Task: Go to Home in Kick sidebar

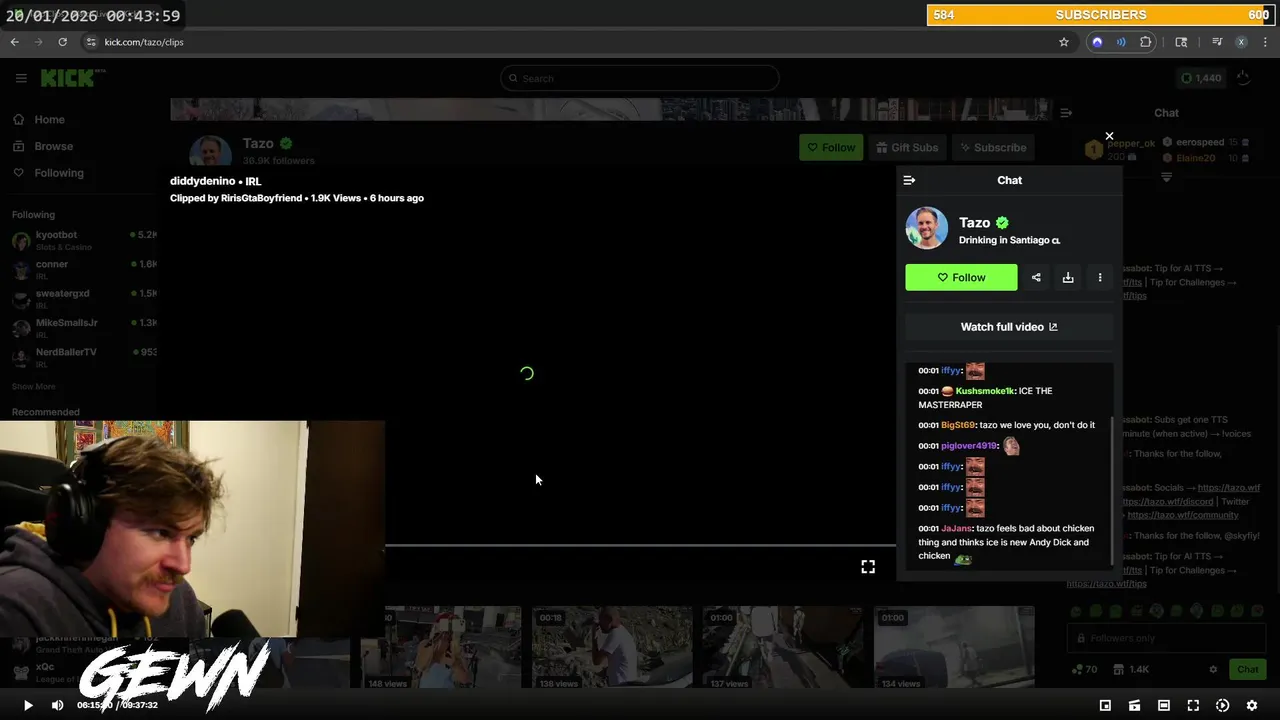Action: [x=39, y=119]
